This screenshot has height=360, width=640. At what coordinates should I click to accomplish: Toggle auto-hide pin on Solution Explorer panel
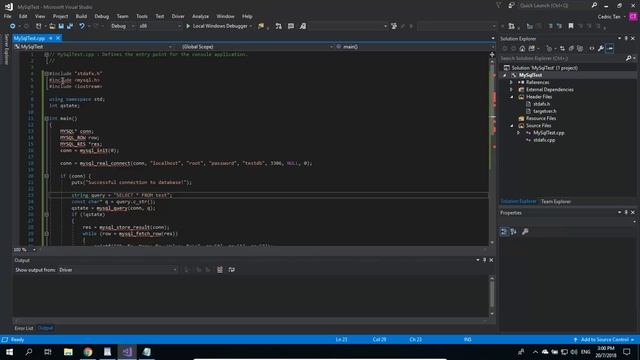click(x=626, y=38)
